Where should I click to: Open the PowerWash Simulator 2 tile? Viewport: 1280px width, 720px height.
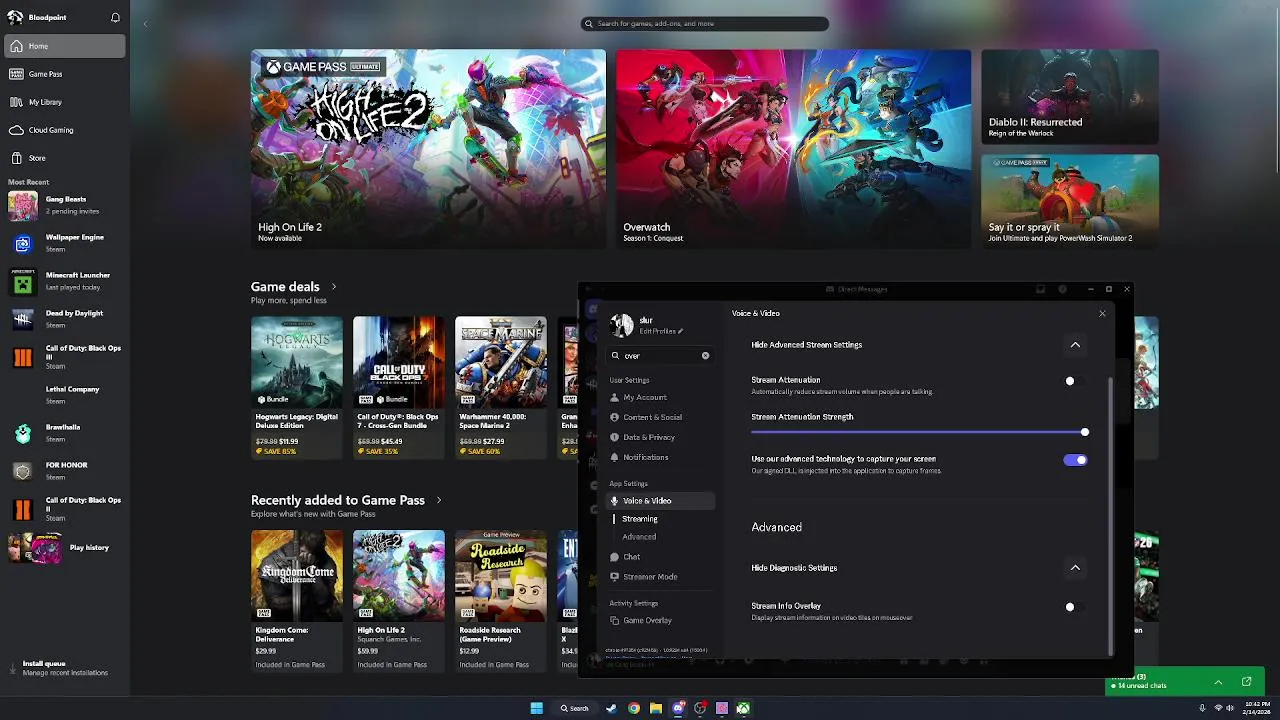(1070, 201)
